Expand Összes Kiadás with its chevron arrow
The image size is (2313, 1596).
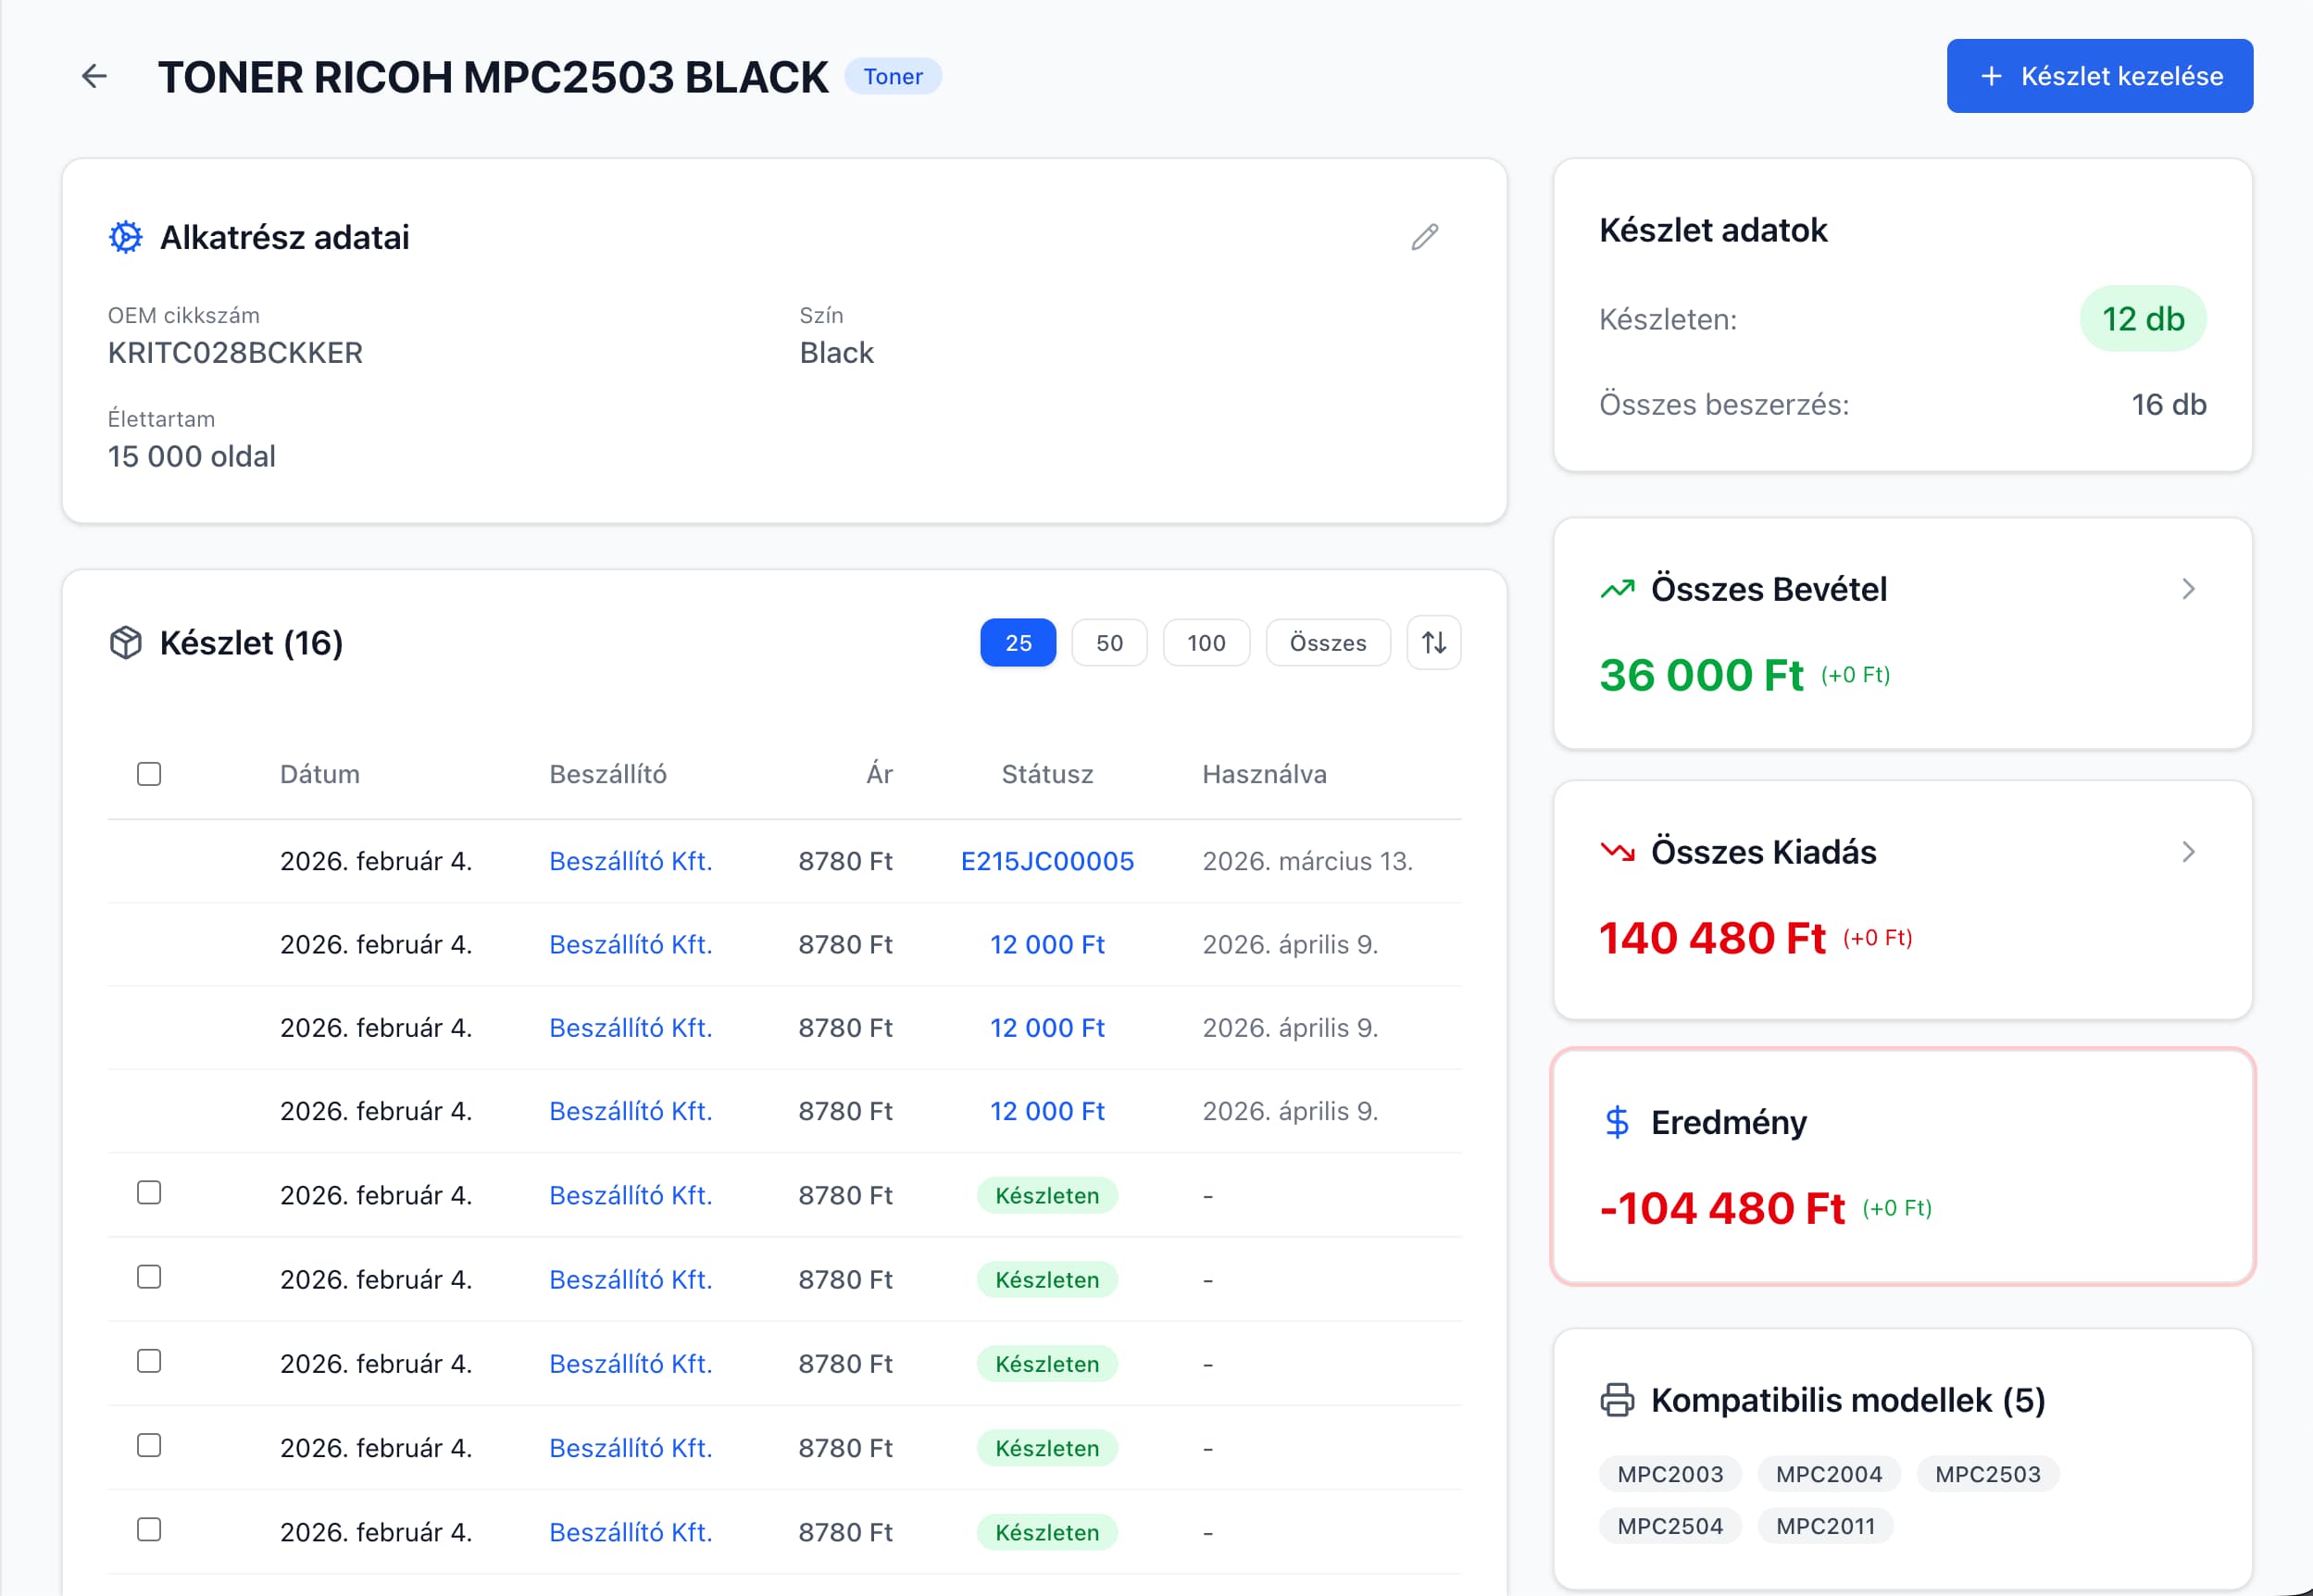[x=2188, y=852]
